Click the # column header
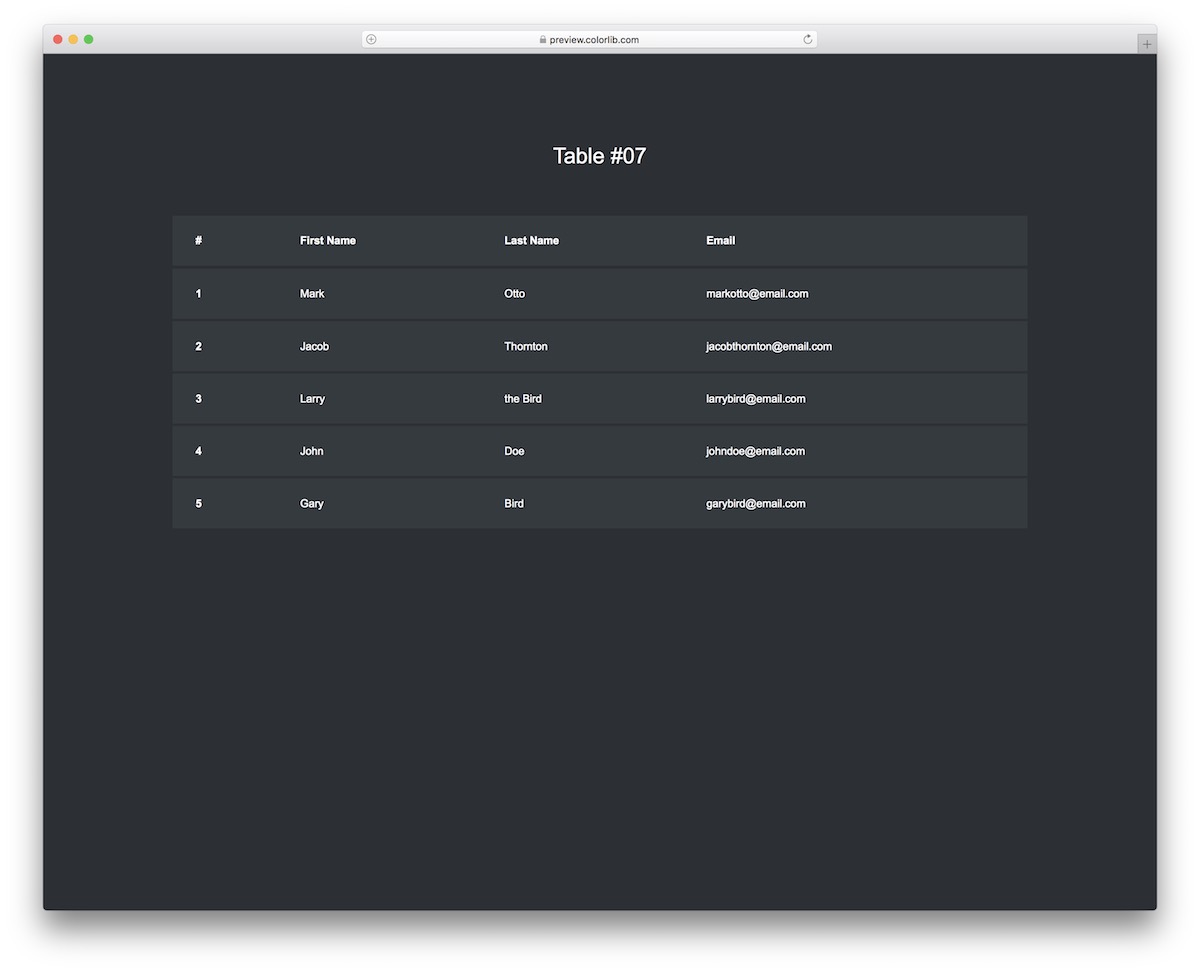The image size is (1200, 972). coord(198,240)
